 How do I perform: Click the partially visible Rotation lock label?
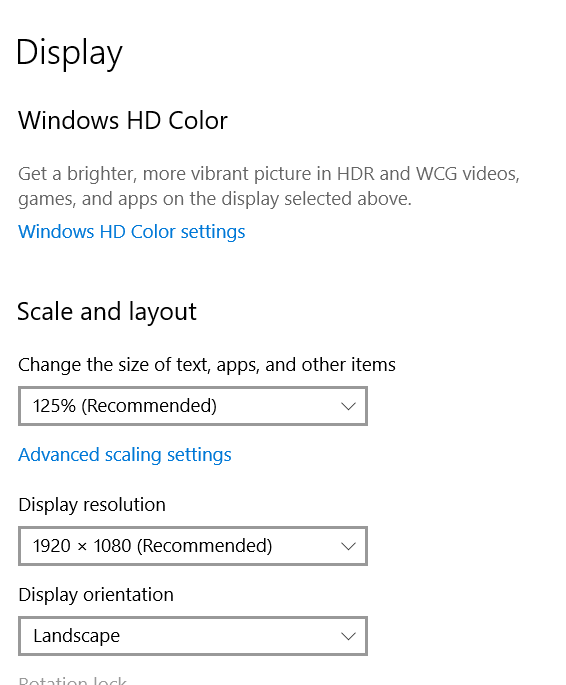72,681
